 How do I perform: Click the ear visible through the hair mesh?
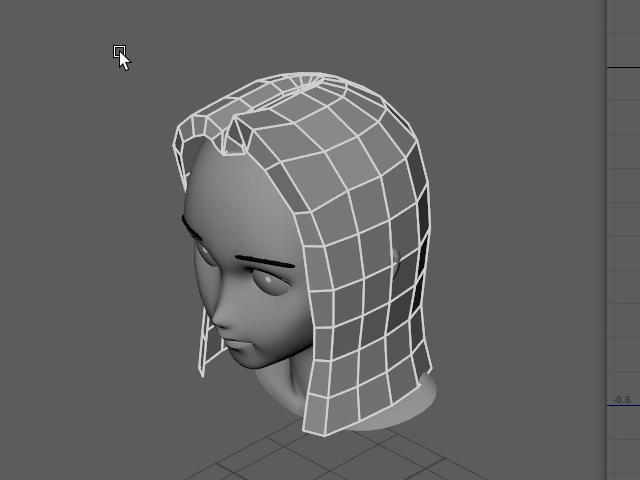pyautogui.click(x=396, y=264)
